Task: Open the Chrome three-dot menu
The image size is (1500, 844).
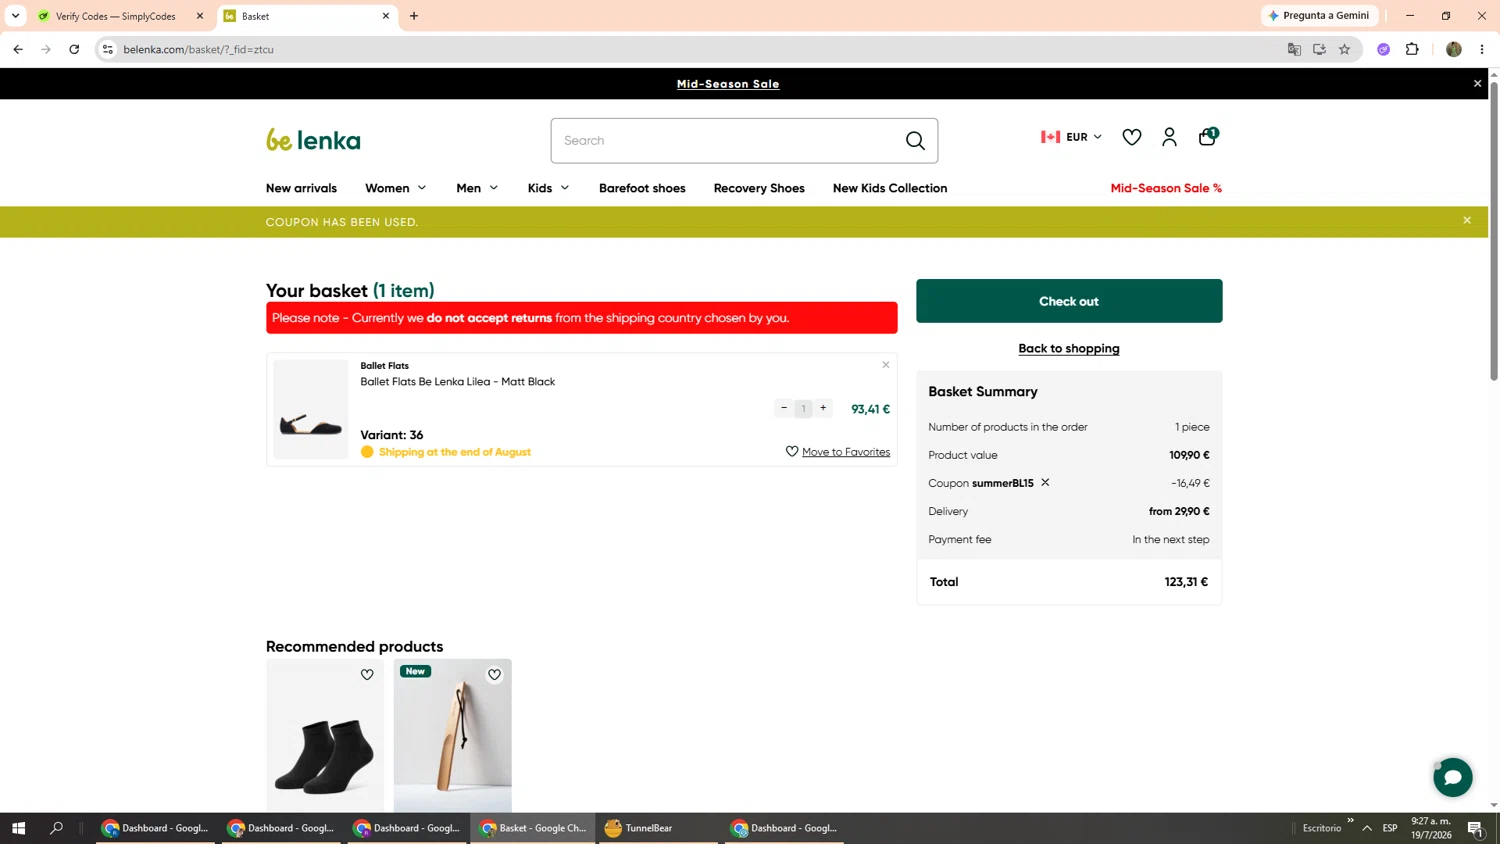Action: tap(1482, 49)
